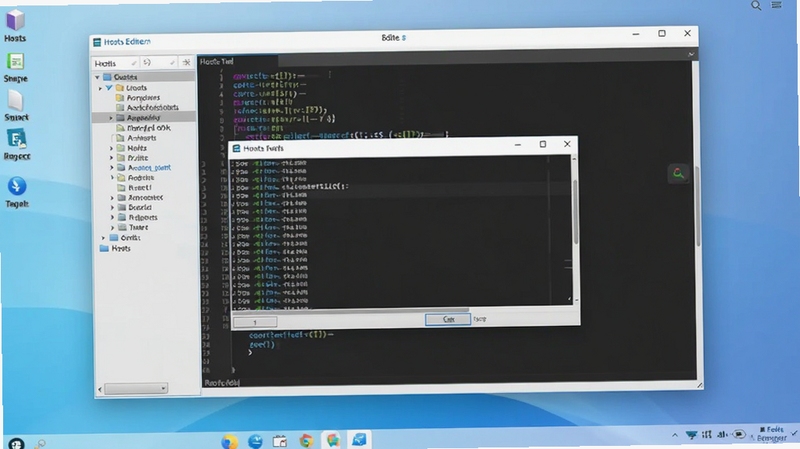Click the status bar text at editor bottom
Viewport: 800px width, 449px height.
click(x=221, y=383)
